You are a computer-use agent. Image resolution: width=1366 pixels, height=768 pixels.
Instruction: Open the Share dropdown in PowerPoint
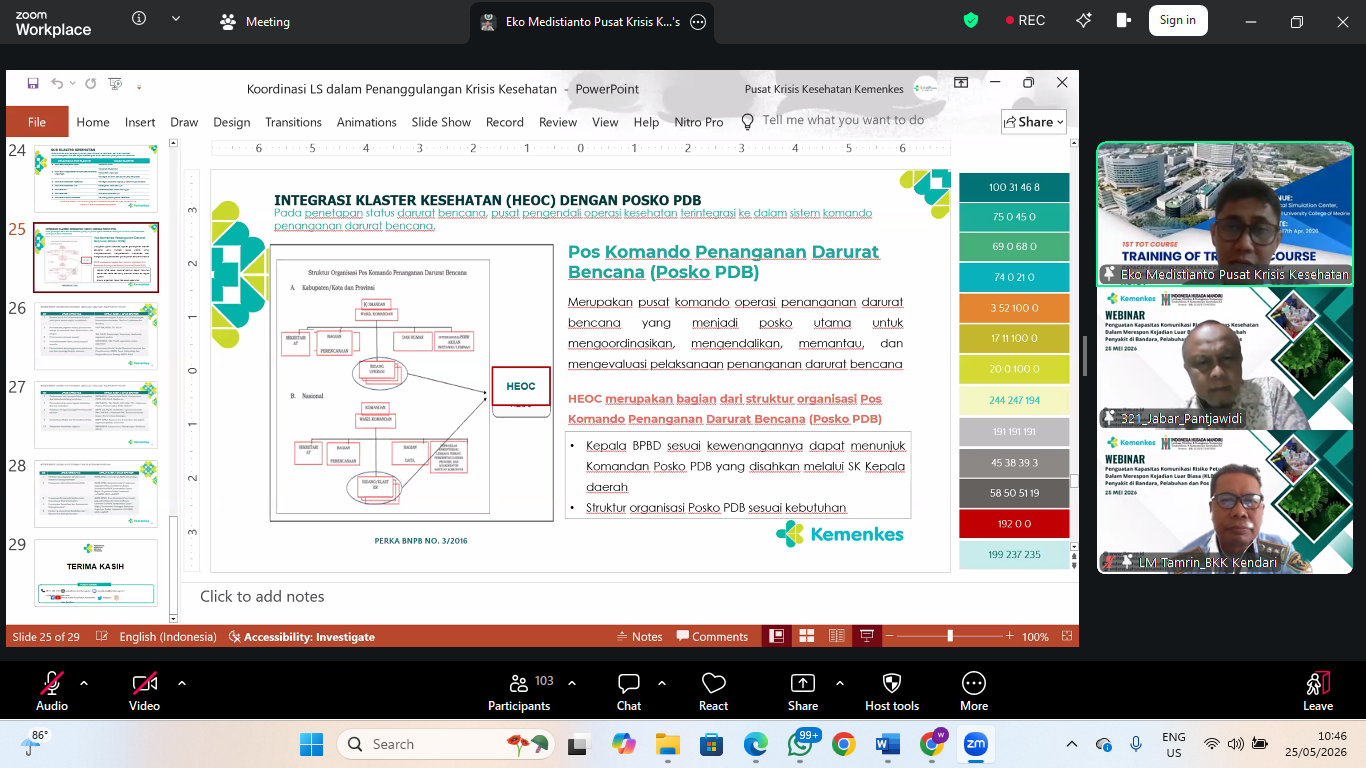pyautogui.click(x=1034, y=122)
